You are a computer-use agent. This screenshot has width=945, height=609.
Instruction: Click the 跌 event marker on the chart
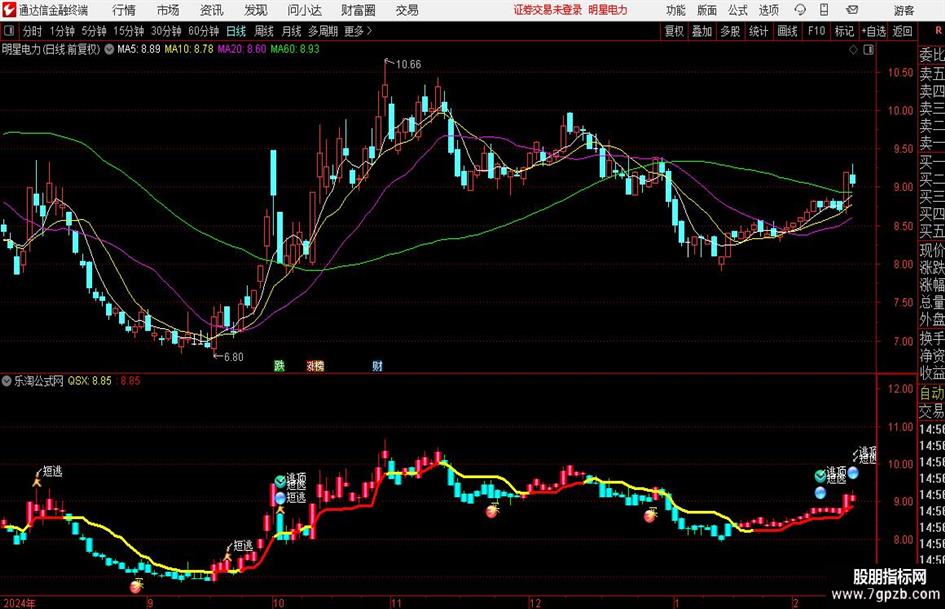click(279, 365)
